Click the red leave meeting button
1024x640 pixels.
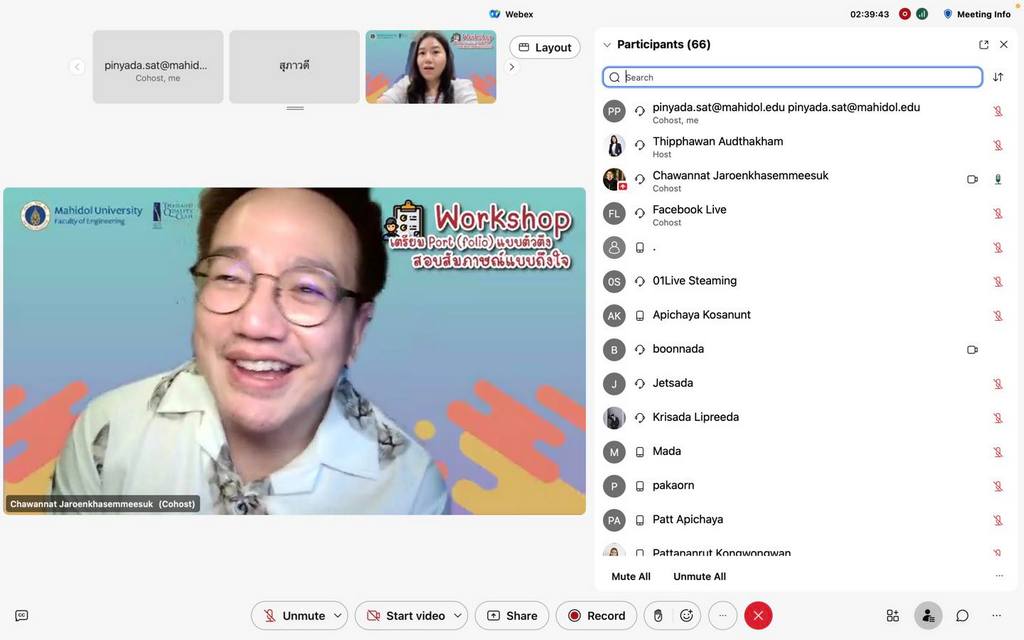pos(758,616)
